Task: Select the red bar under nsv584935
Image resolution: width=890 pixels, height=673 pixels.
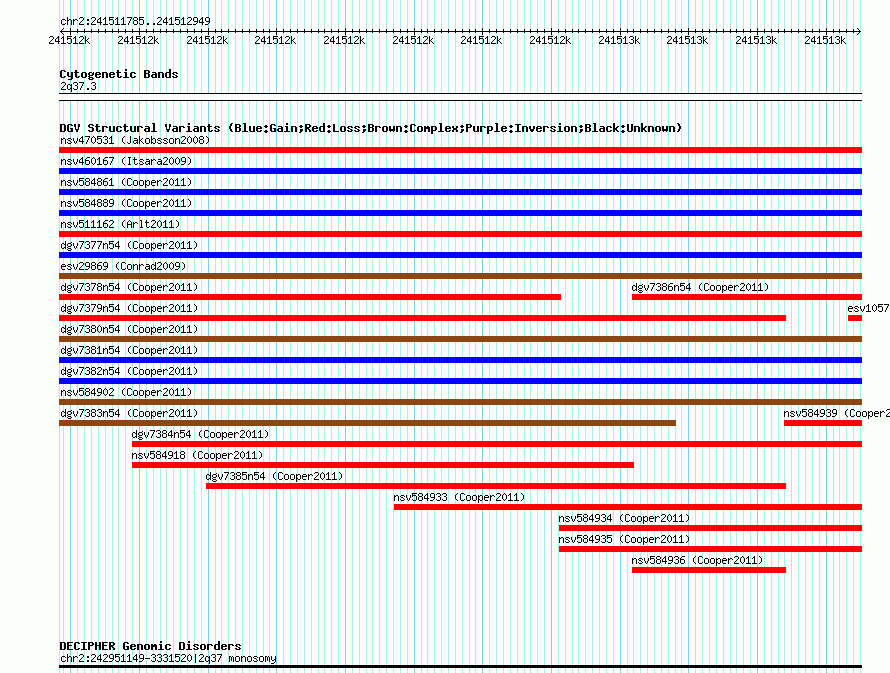Action: pos(711,549)
